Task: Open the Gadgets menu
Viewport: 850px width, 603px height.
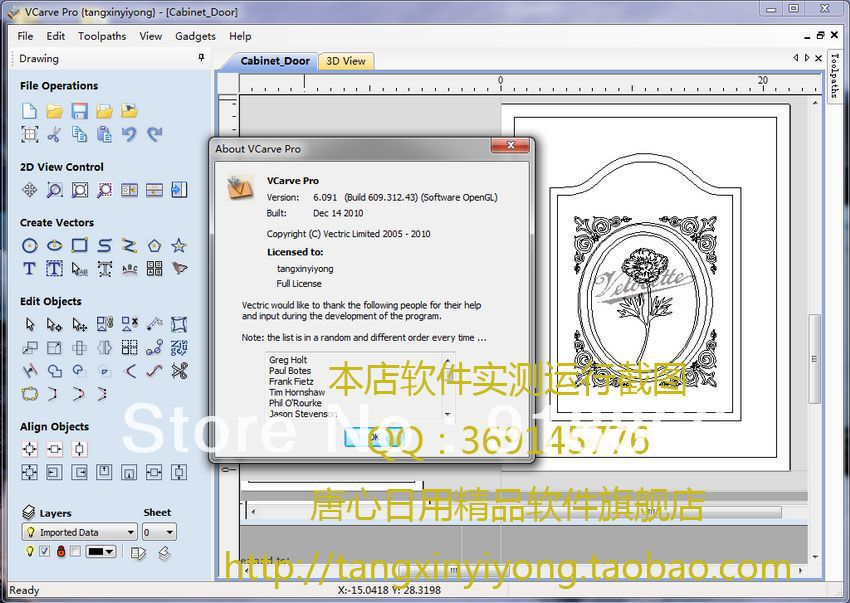Action: pos(195,36)
